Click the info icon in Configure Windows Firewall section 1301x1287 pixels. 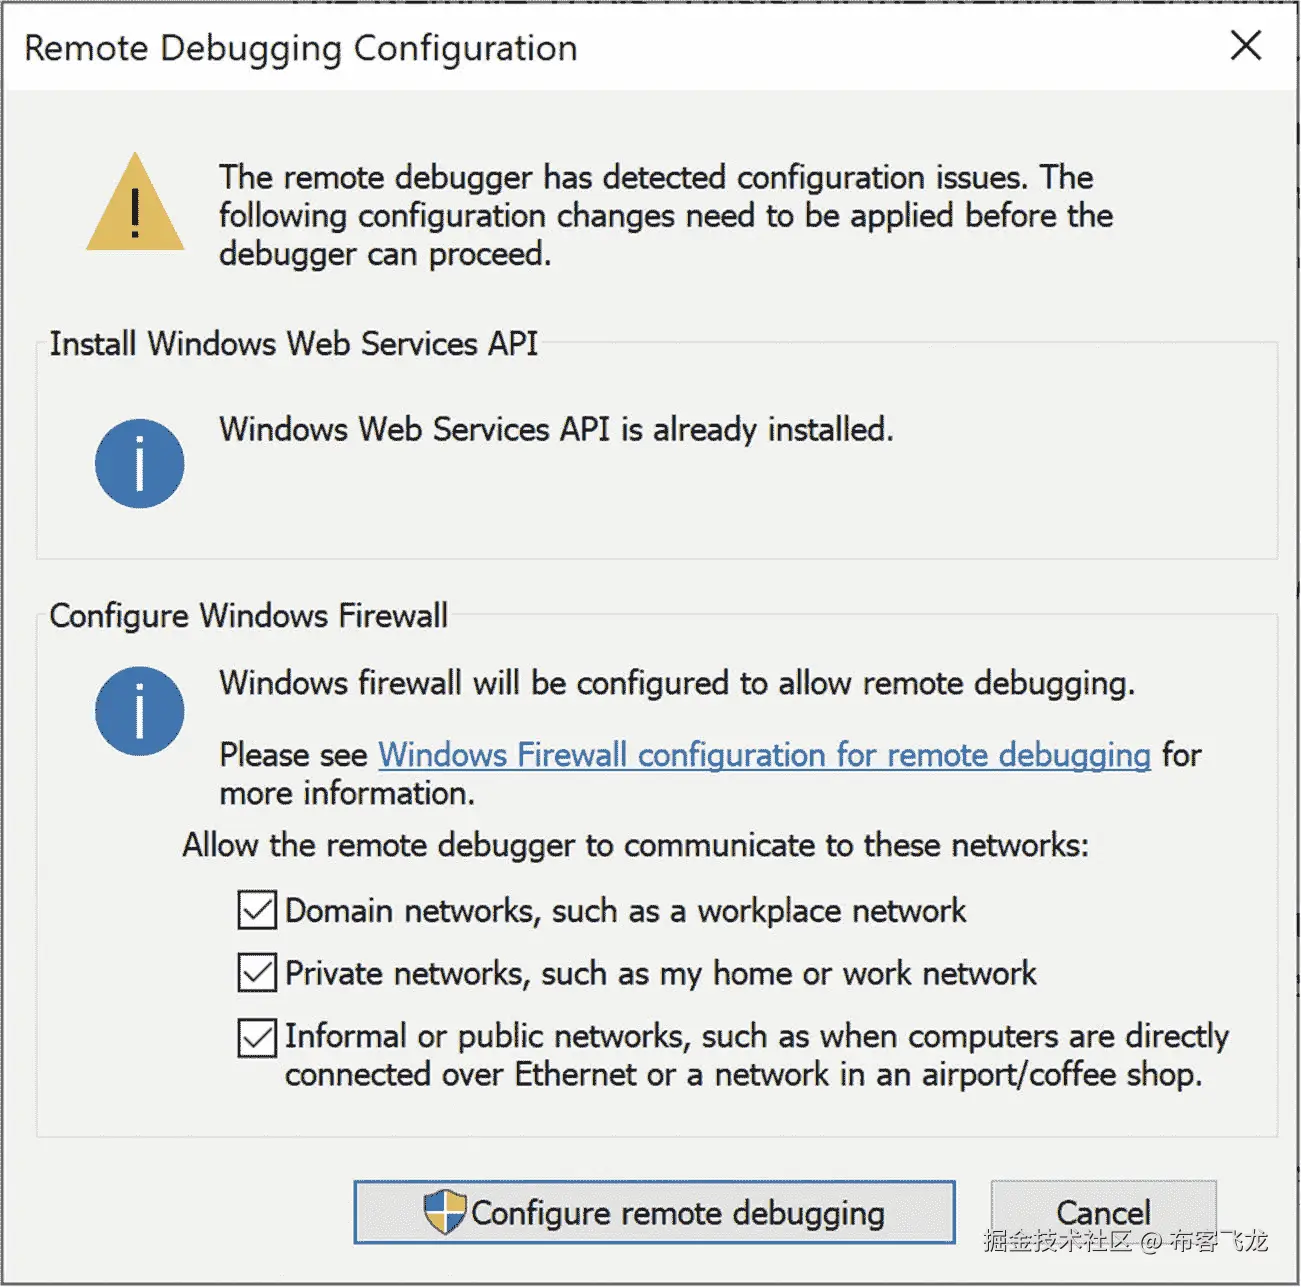139,711
